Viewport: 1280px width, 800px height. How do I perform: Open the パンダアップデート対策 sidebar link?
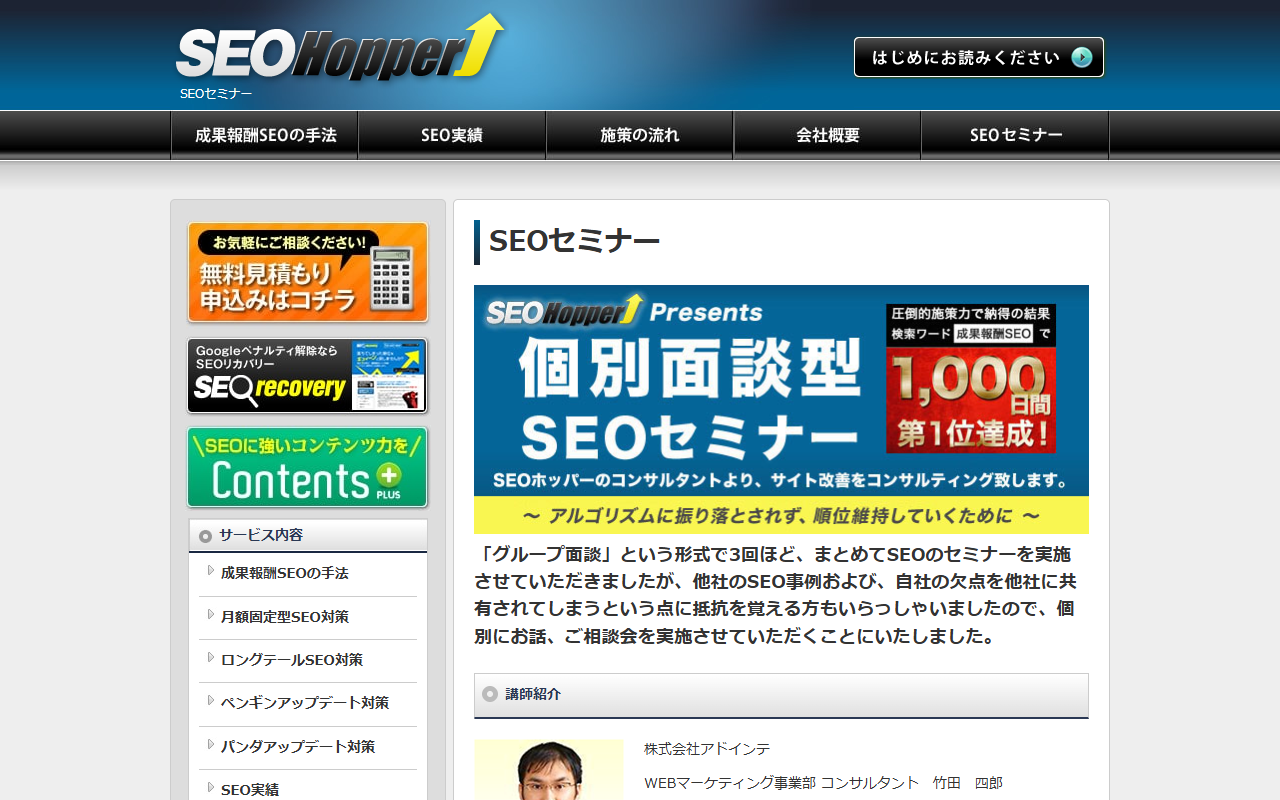(298, 747)
